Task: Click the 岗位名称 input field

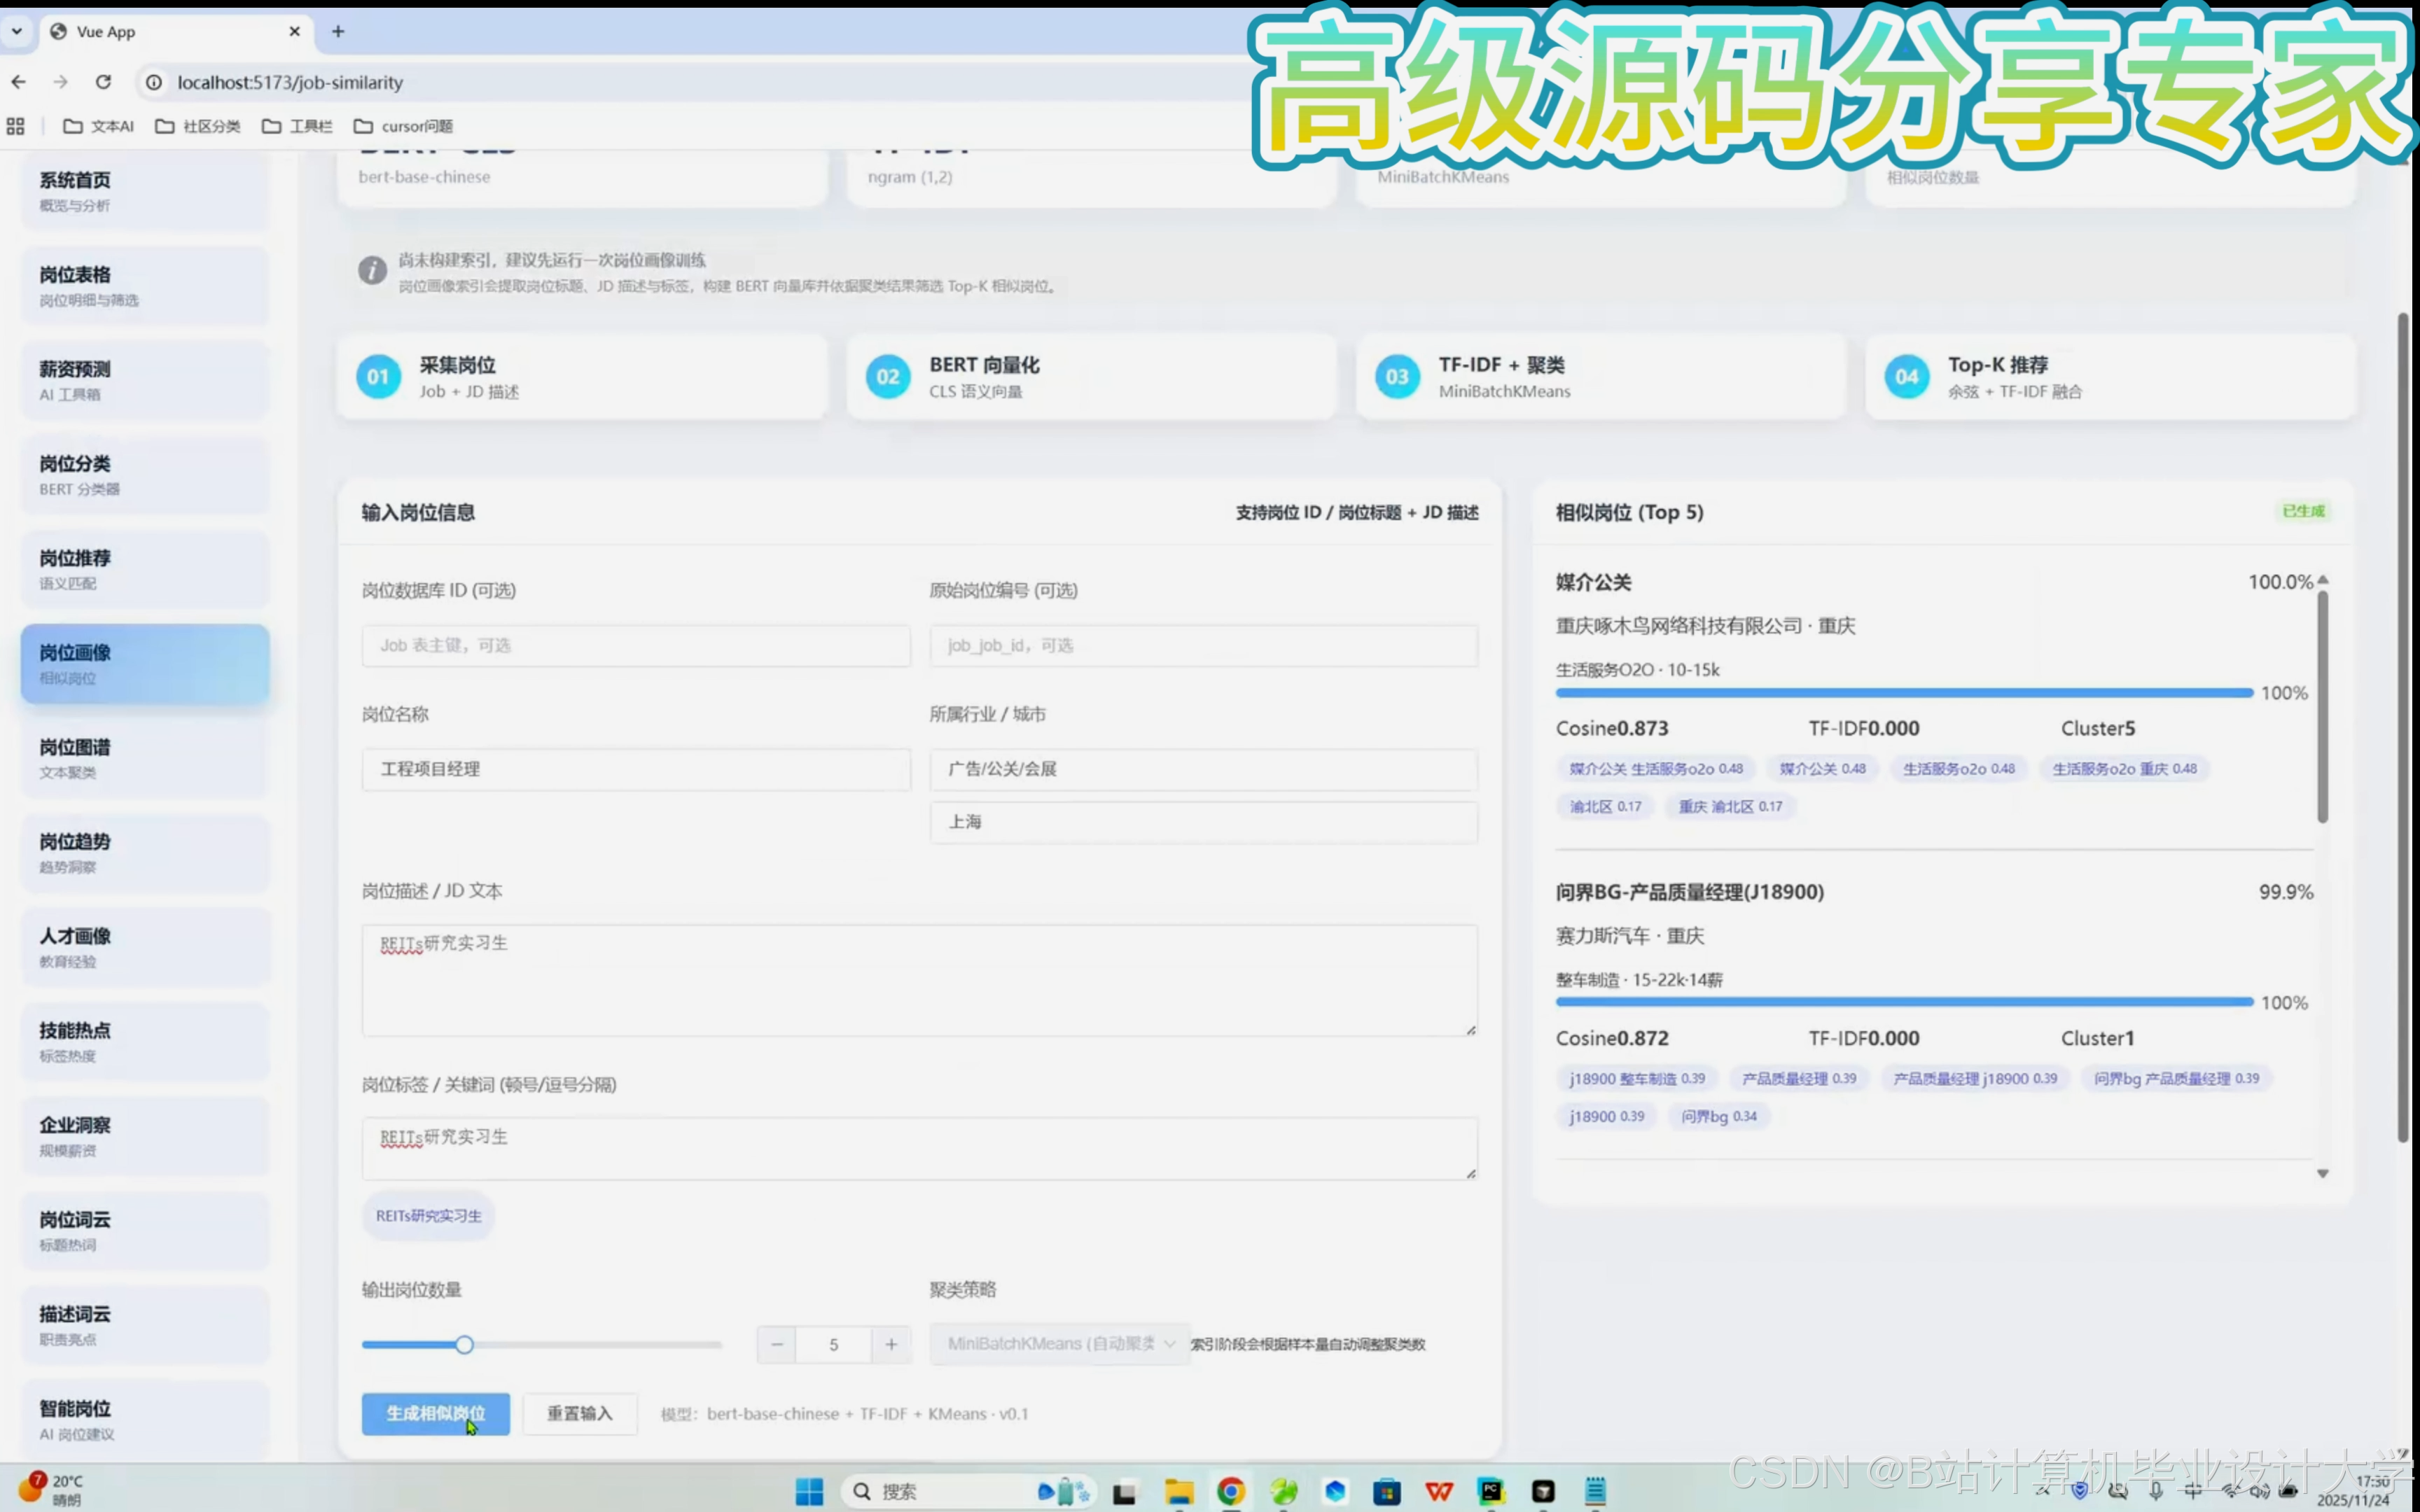Action: 636,769
